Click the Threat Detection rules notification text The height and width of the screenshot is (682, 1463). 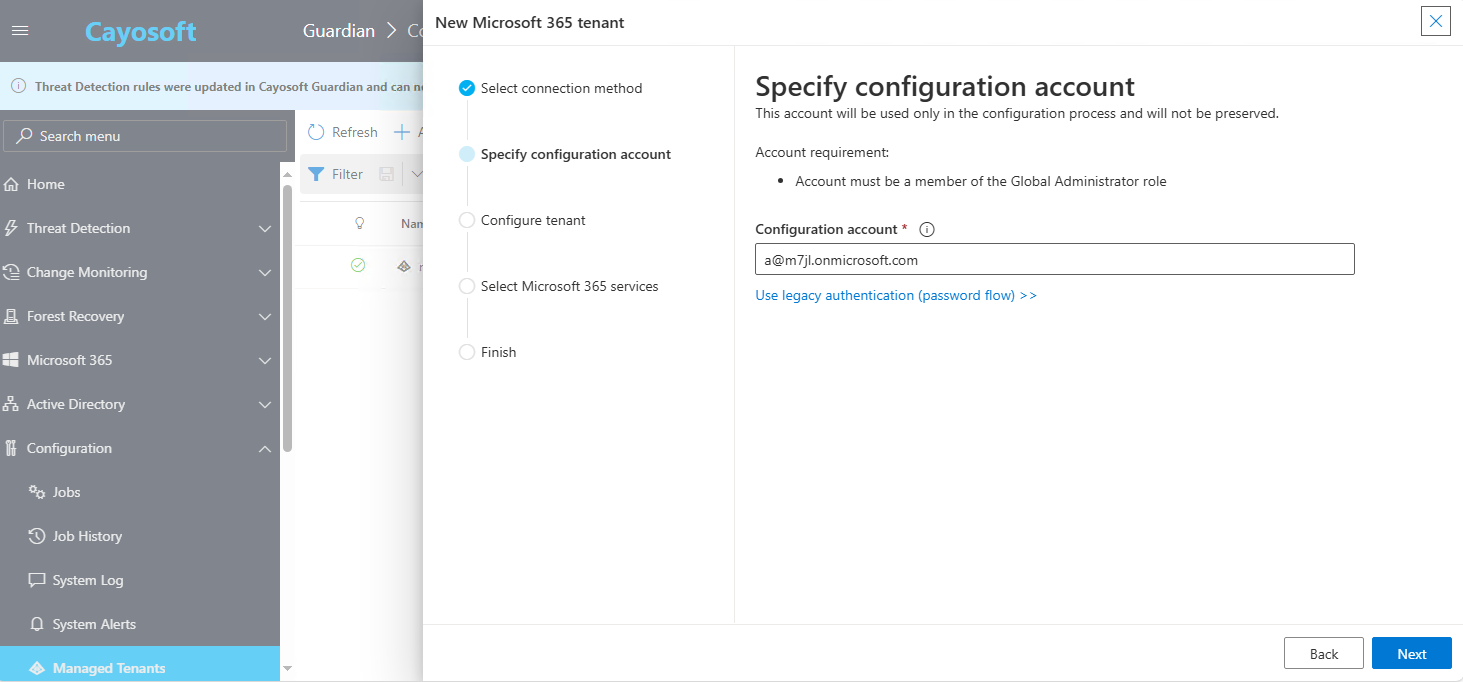pos(229,87)
